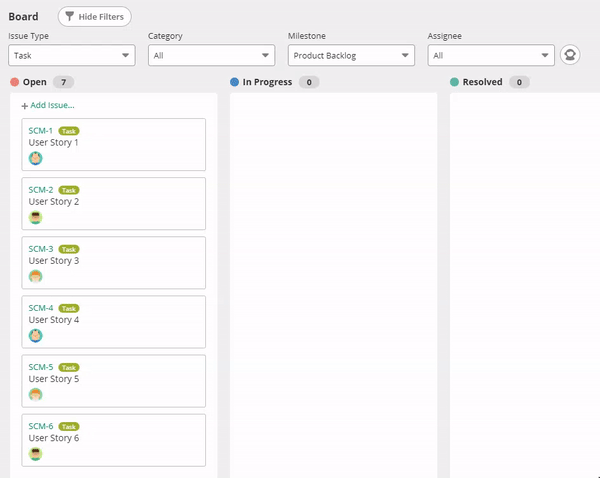Select the User Story 4 card title
The image size is (600, 478).
point(54,320)
